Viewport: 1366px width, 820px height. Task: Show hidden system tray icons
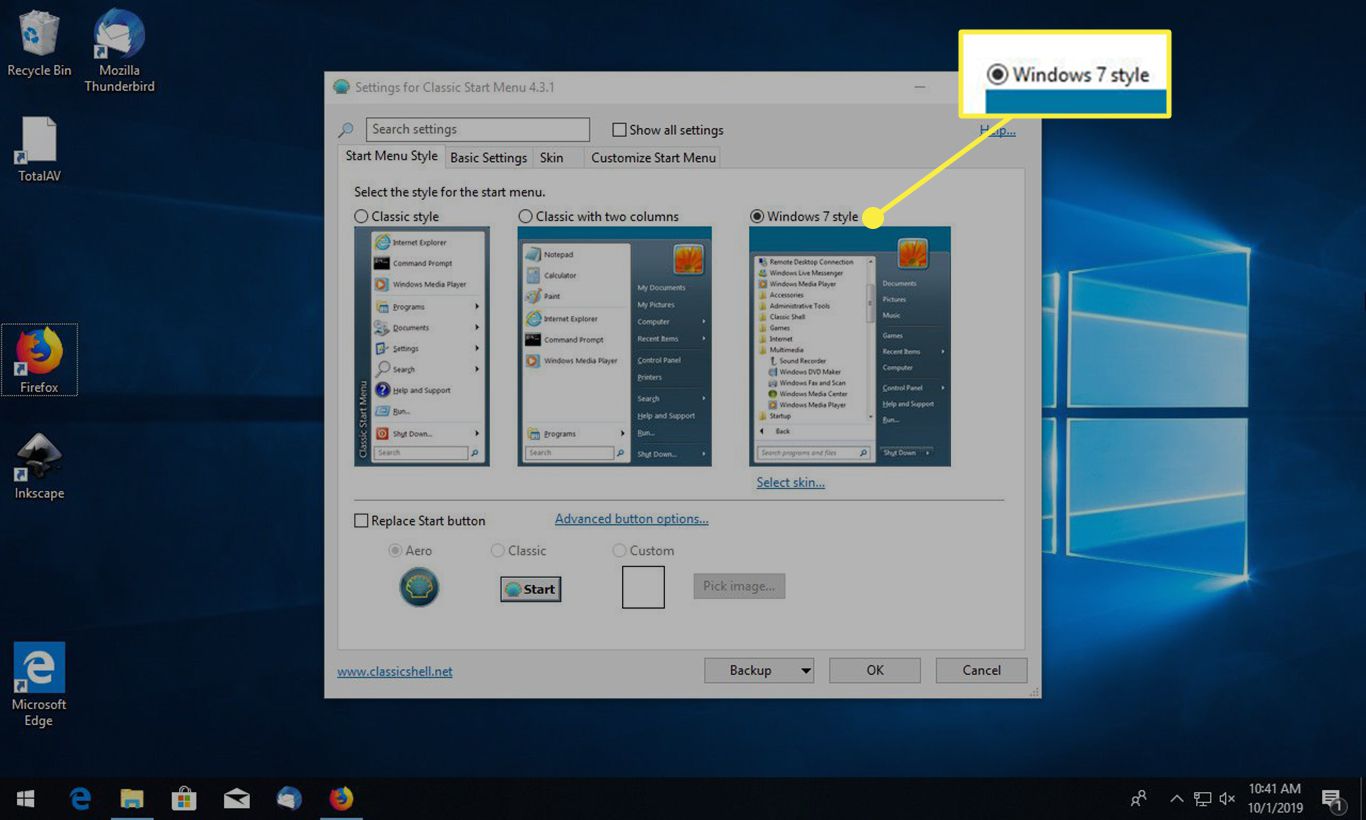[x=1176, y=799]
